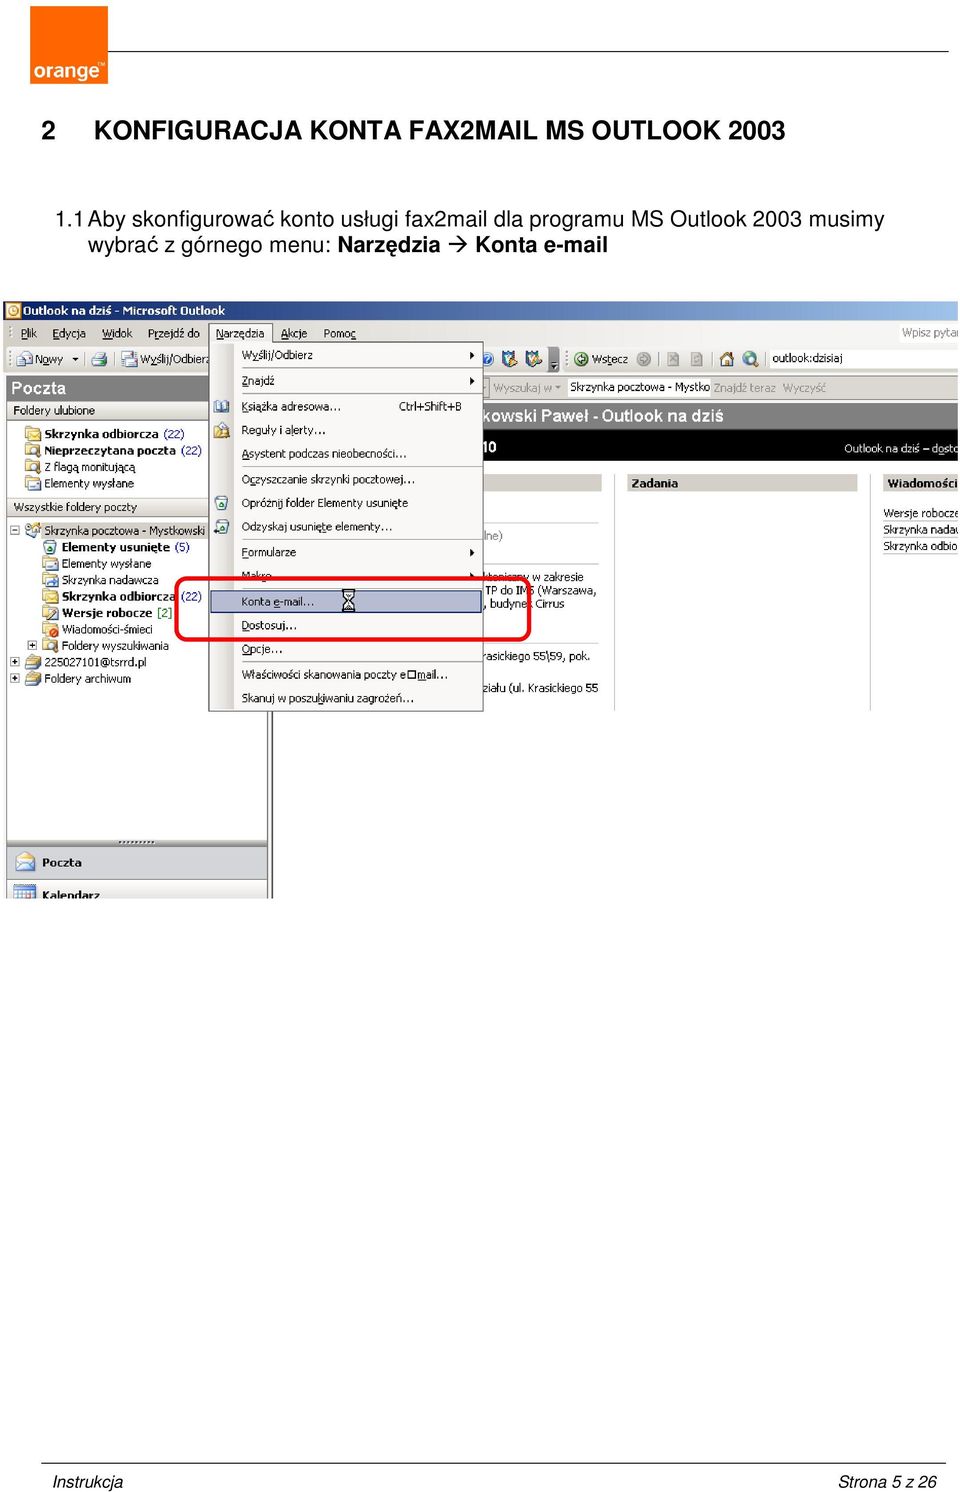Click the second shield antivirus icon

[534, 358]
